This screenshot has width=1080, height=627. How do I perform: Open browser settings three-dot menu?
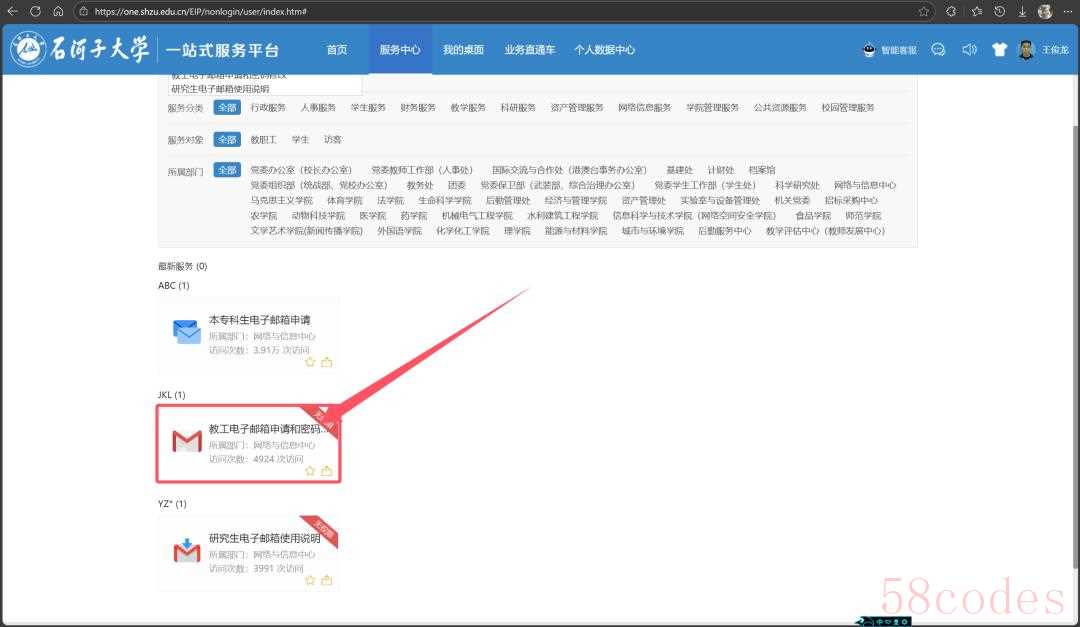(1065, 11)
